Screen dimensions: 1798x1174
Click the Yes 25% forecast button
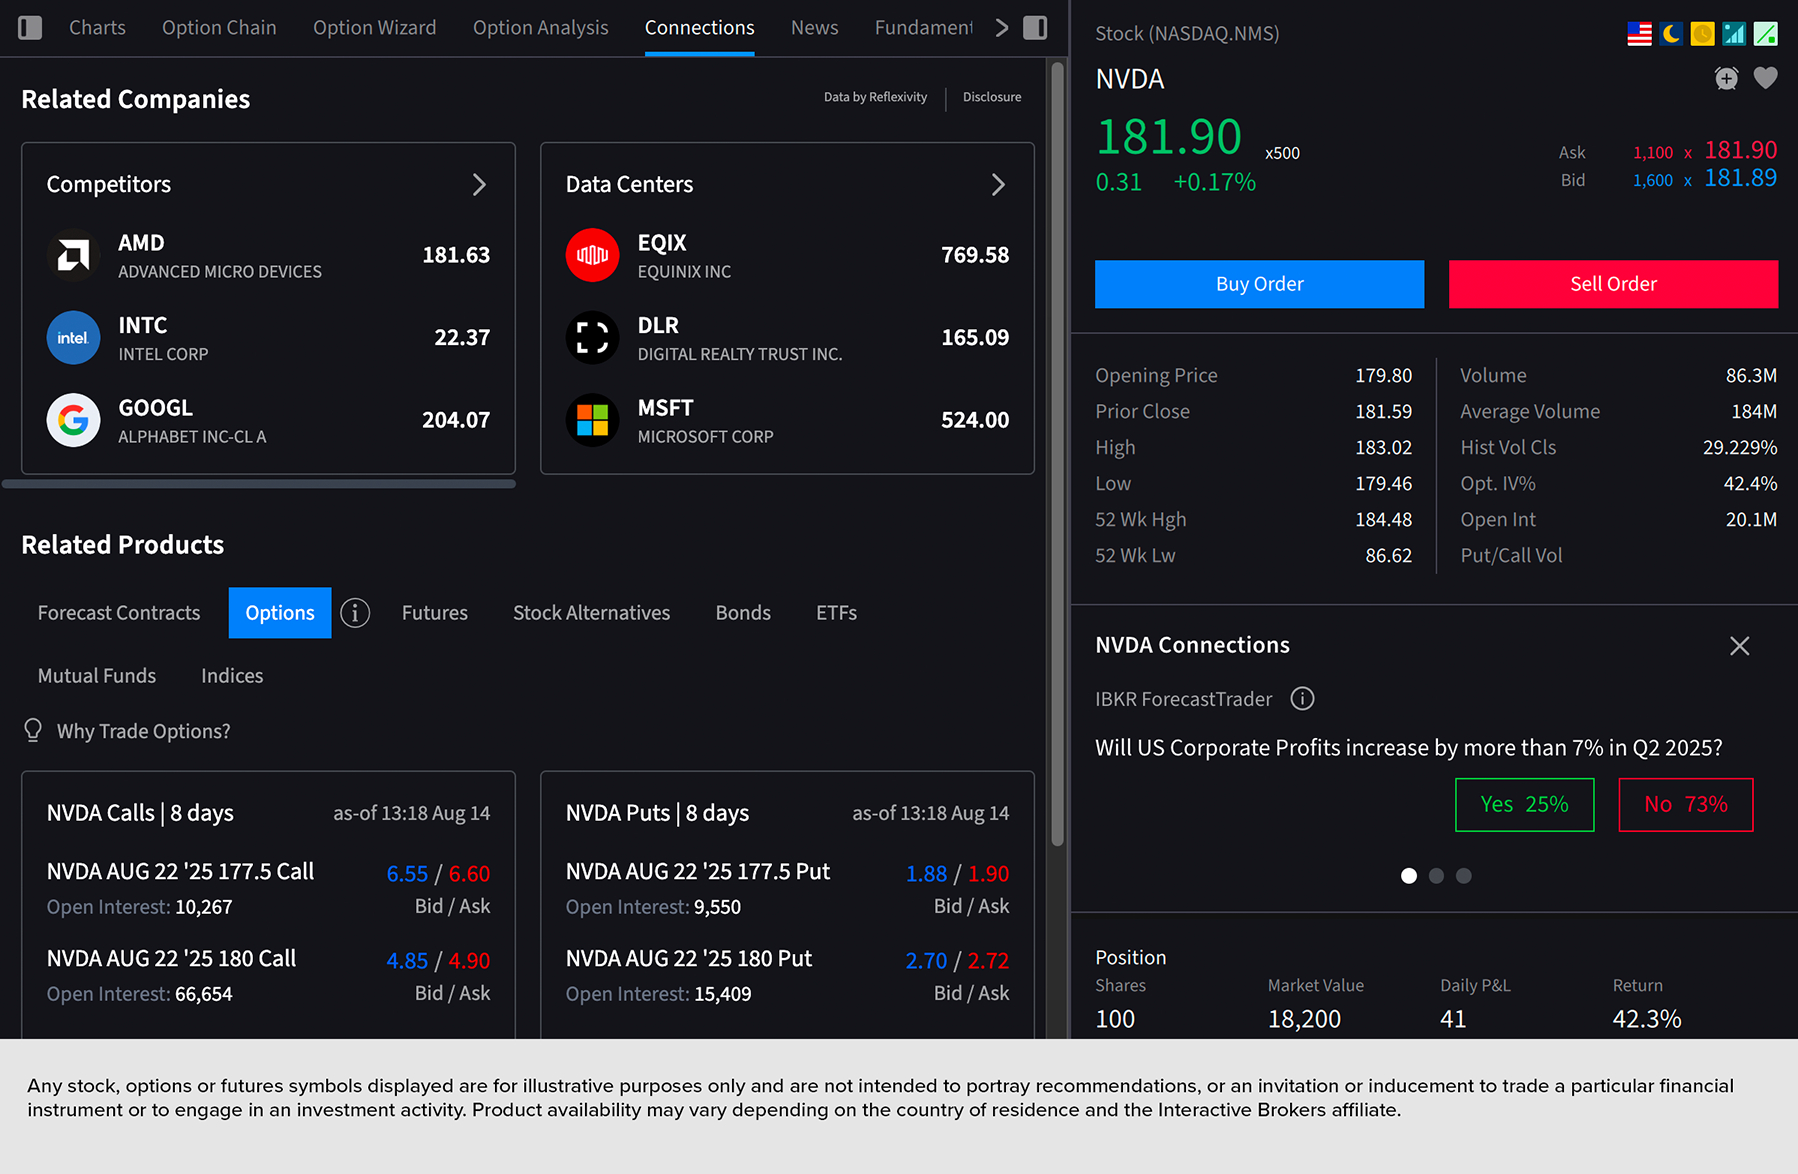coord(1524,805)
